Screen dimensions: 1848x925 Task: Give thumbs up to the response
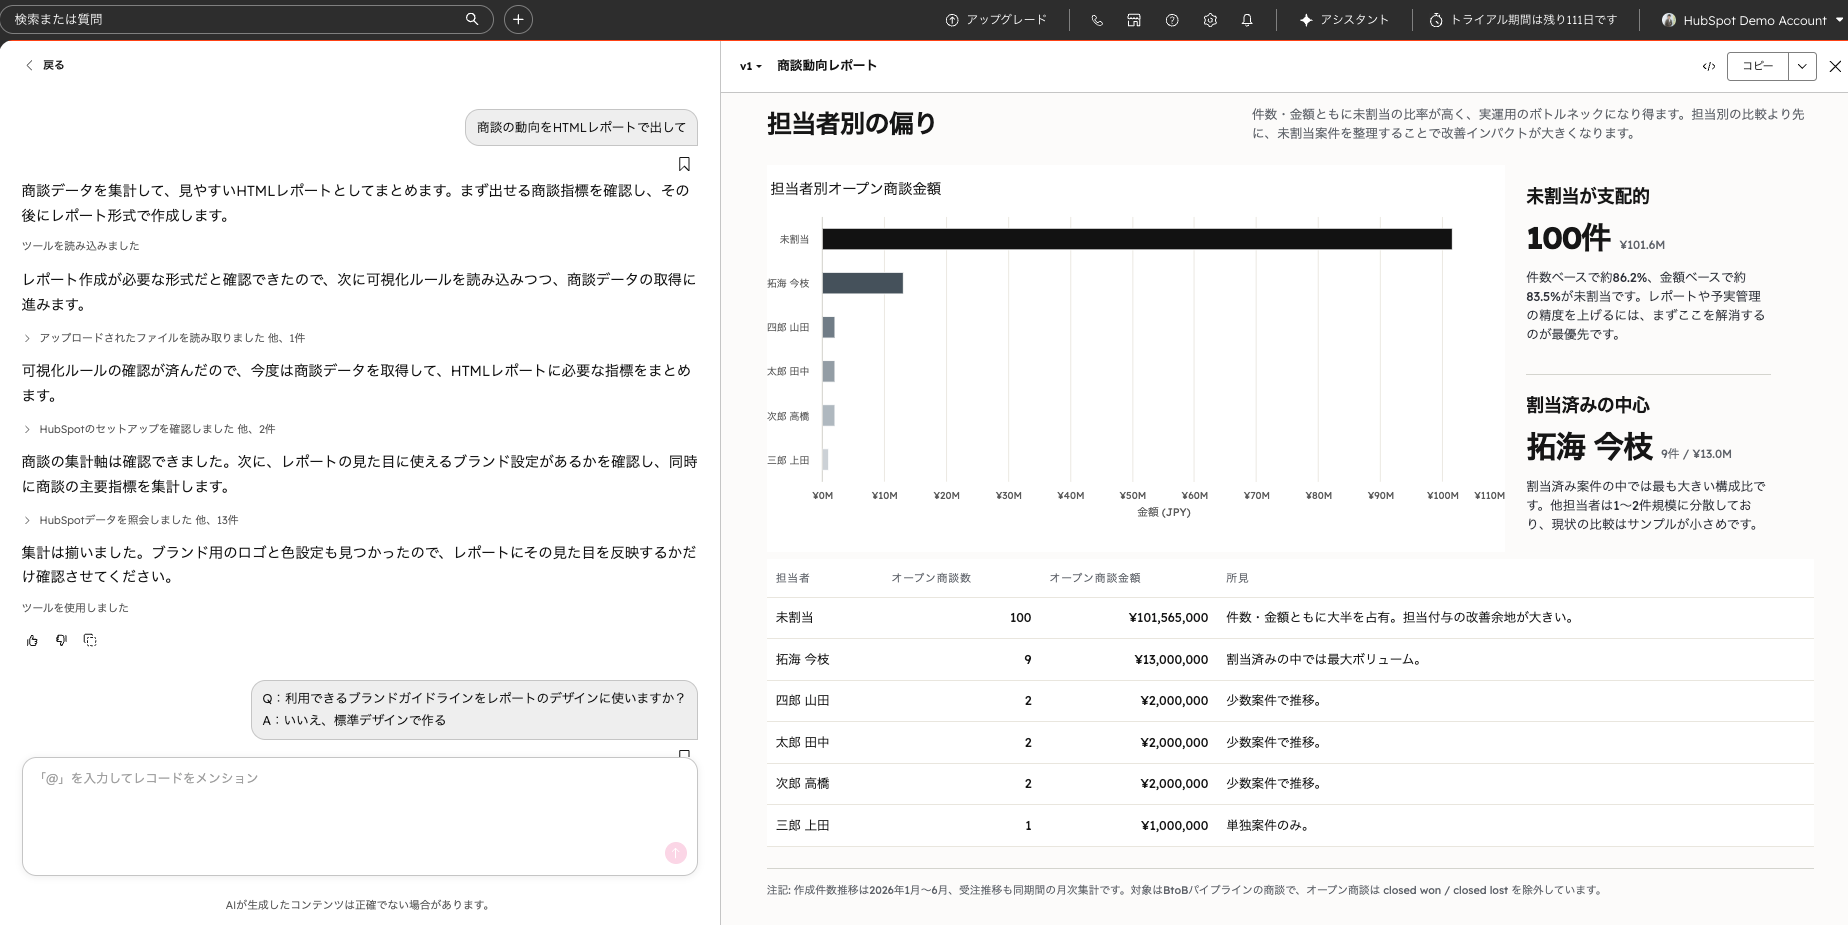32,640
